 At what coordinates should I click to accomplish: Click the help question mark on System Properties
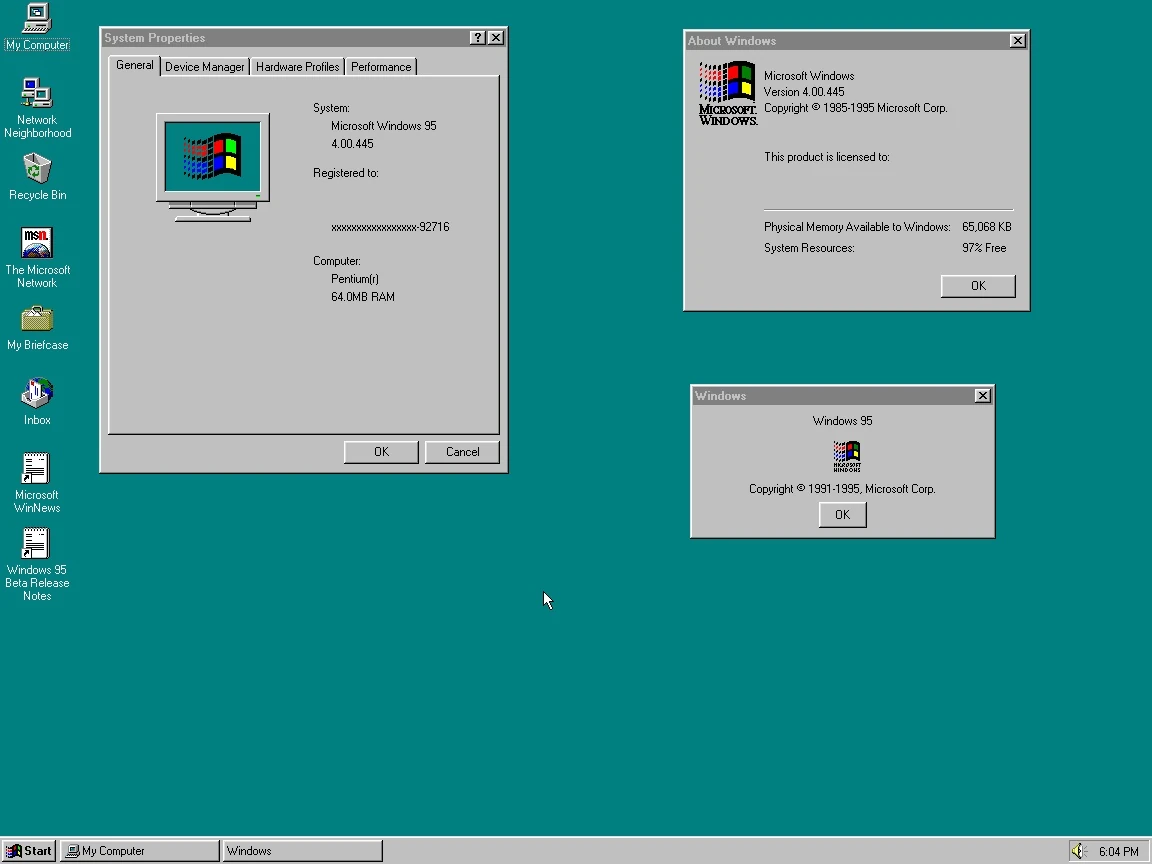click(477, 37)
